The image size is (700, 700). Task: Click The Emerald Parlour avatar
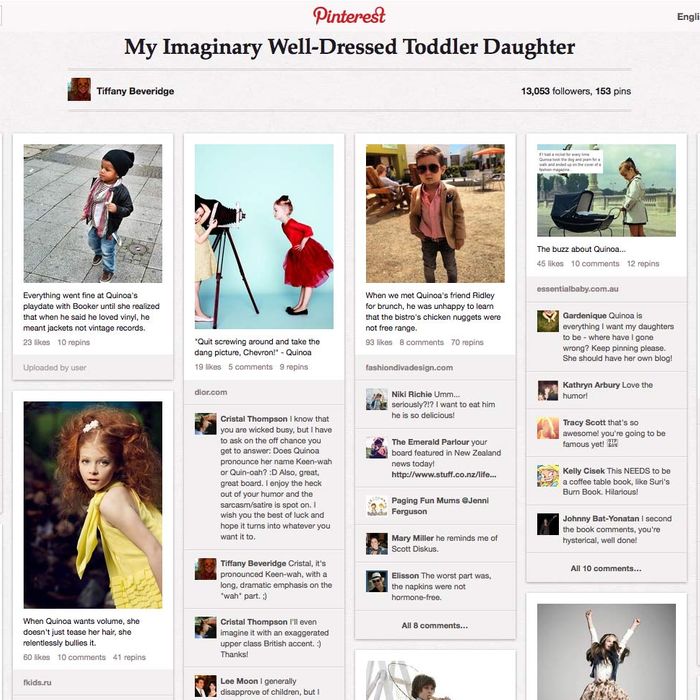(376, 447)
